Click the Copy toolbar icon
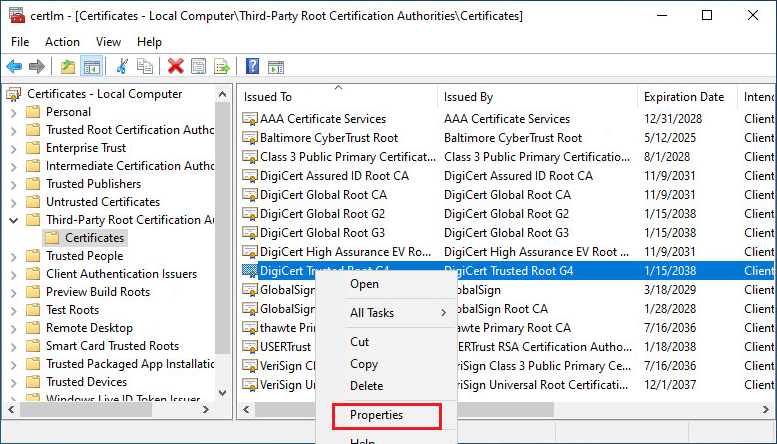Image resolution: width=777 pixels, height=444 pixels. coord(145,66)
